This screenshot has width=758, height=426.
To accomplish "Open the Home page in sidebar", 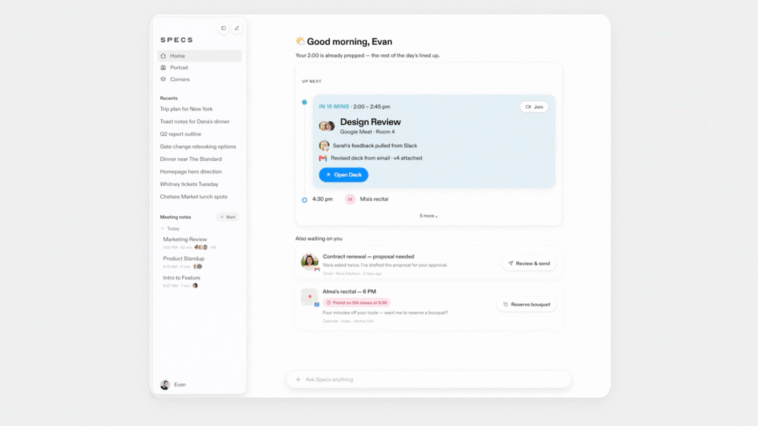I will pyautogui.click(x=199, y=56).
